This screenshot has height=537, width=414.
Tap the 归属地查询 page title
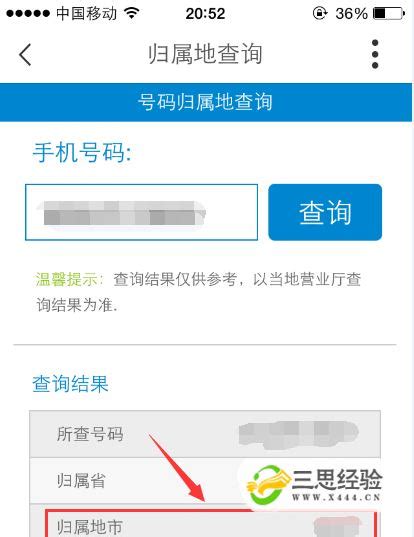click(x=205, y=54)
